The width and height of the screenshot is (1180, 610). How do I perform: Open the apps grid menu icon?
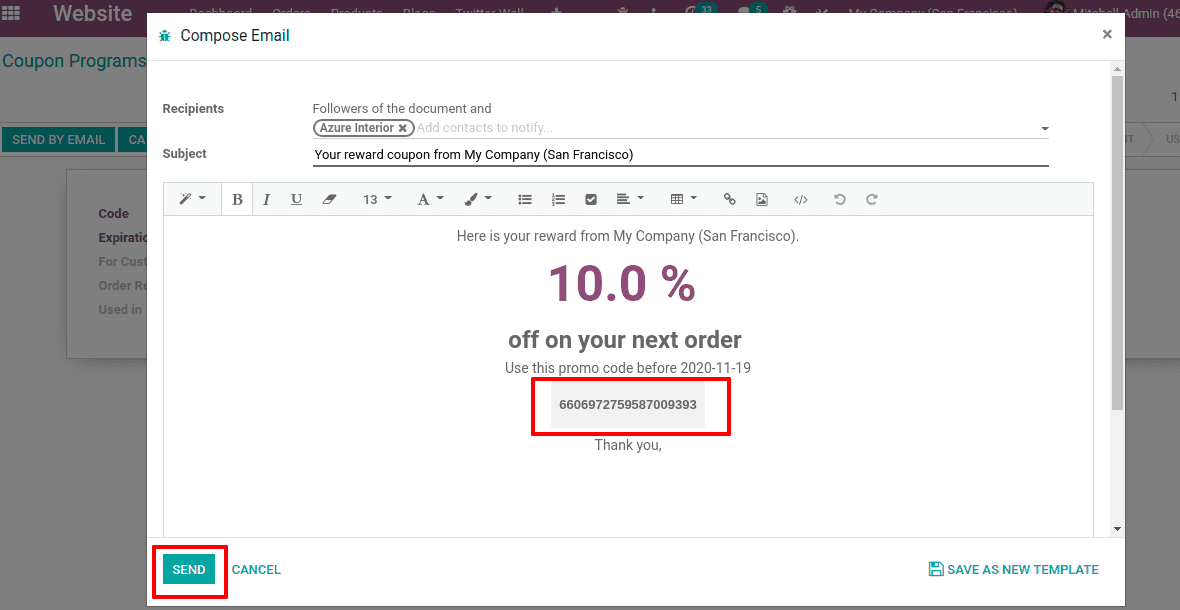tap(11, 13)
